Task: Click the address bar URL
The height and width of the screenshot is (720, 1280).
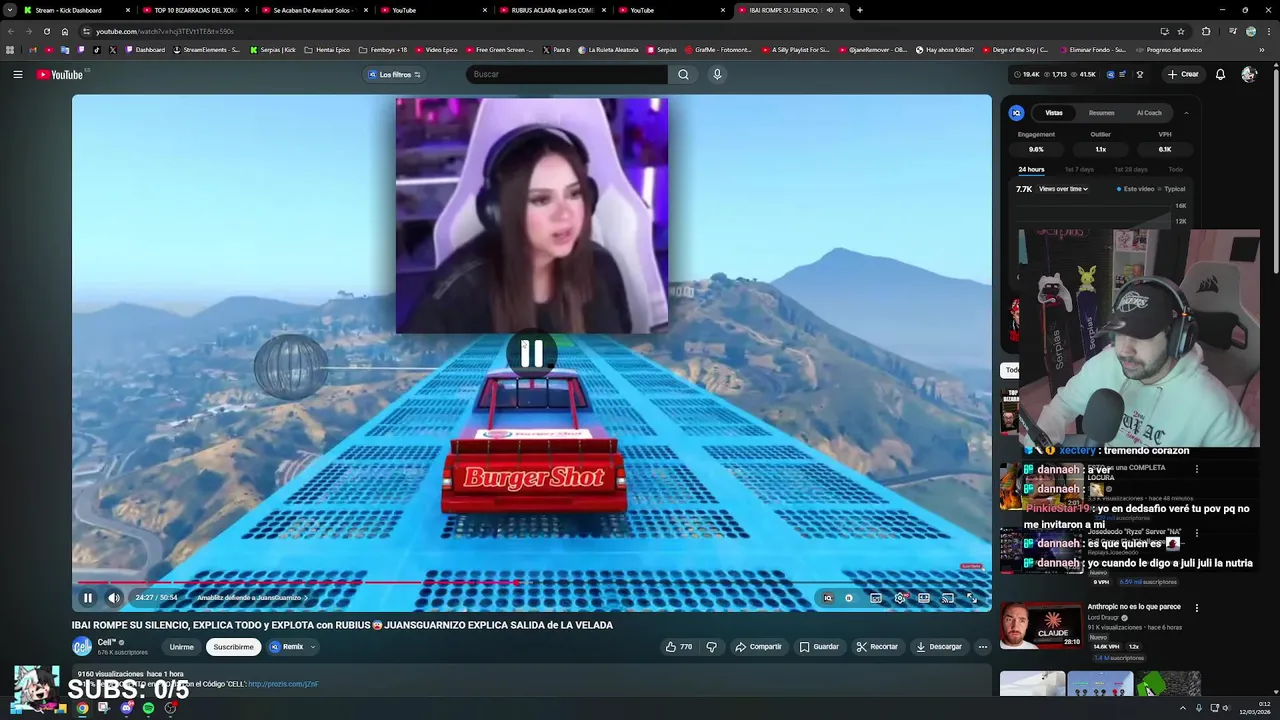Action: tap(165, 31)
